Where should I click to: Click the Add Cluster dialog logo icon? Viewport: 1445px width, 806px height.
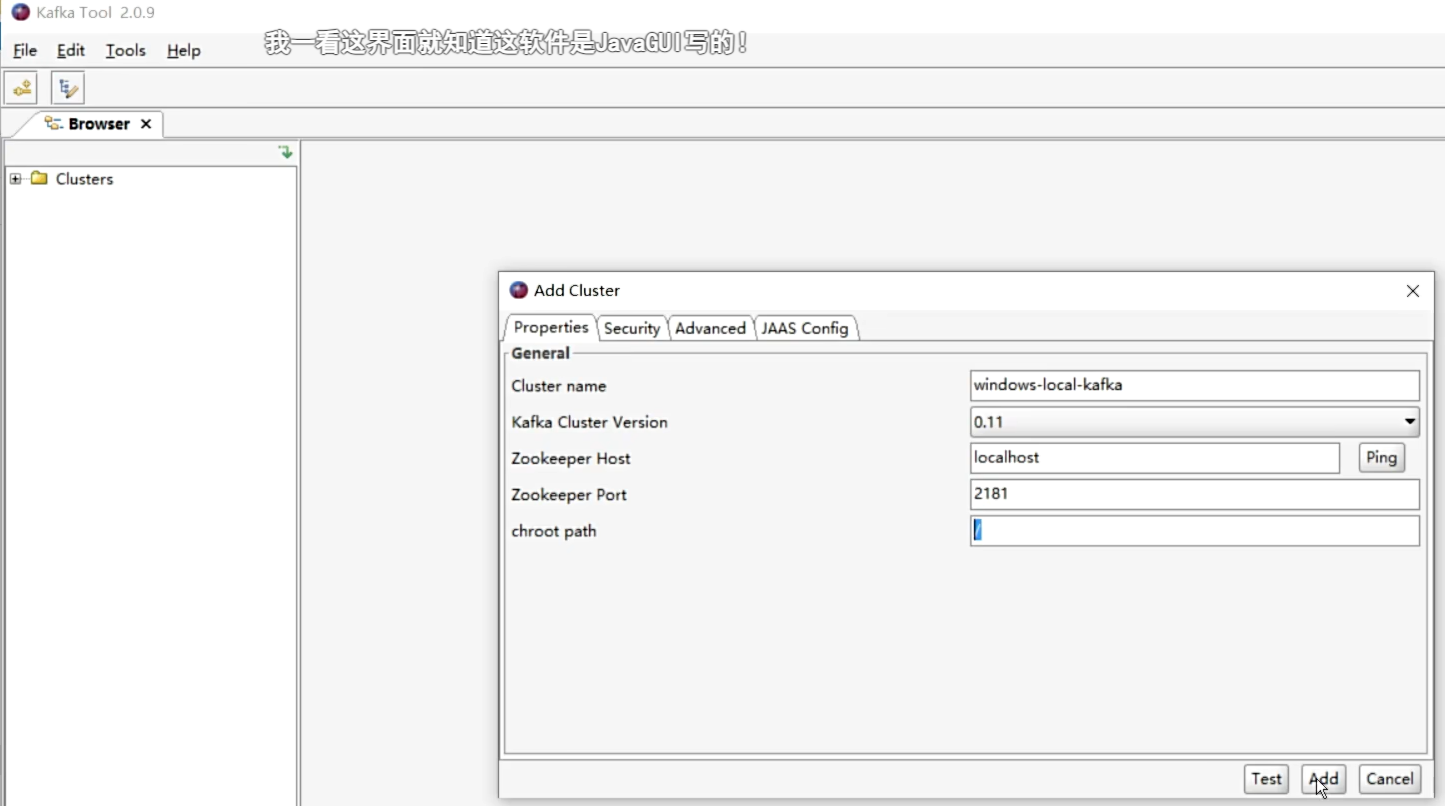coord(518,290)
